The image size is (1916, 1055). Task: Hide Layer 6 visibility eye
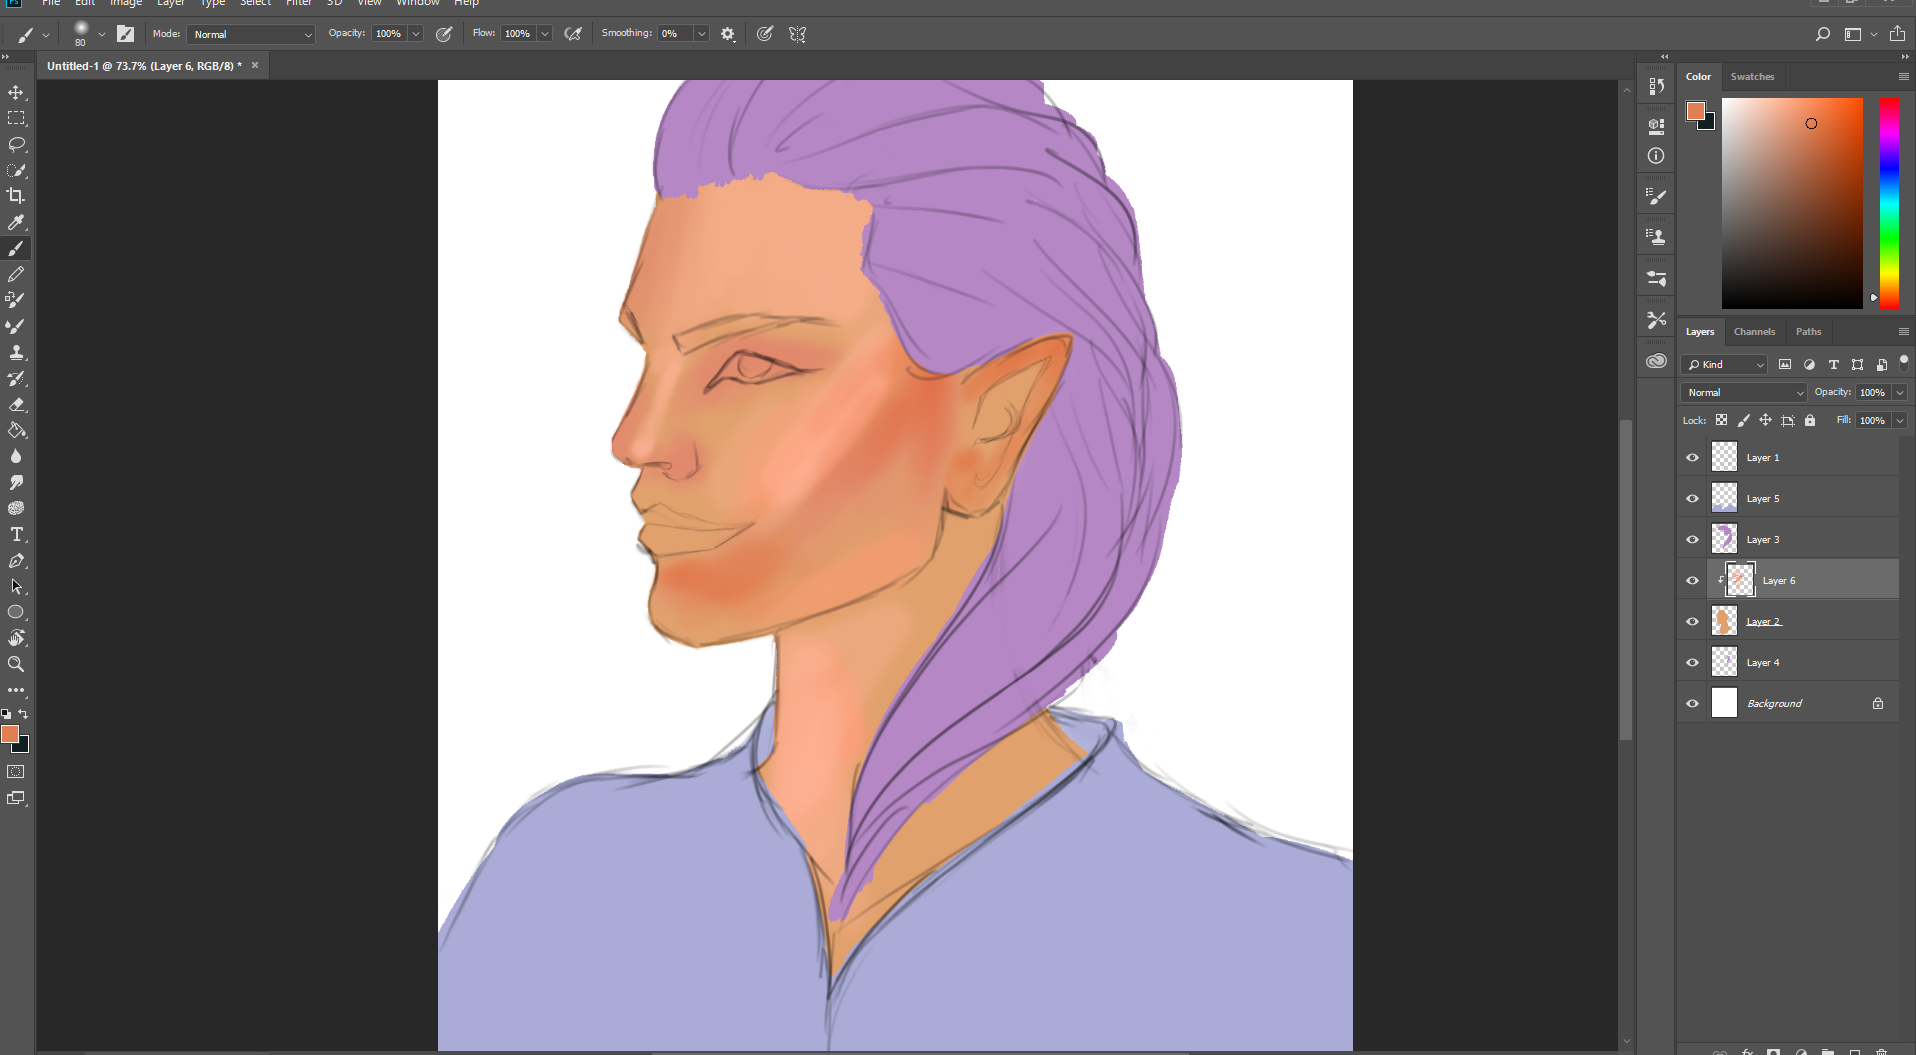tap(1693, 581)
